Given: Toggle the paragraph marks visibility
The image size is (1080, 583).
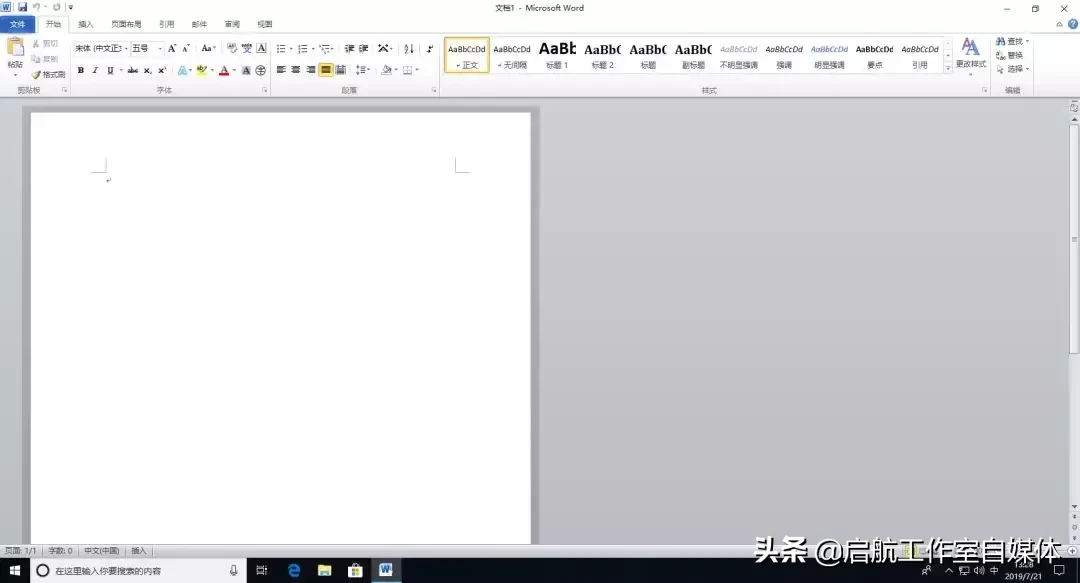Looking at the screenshot, I should click(430, 49).
